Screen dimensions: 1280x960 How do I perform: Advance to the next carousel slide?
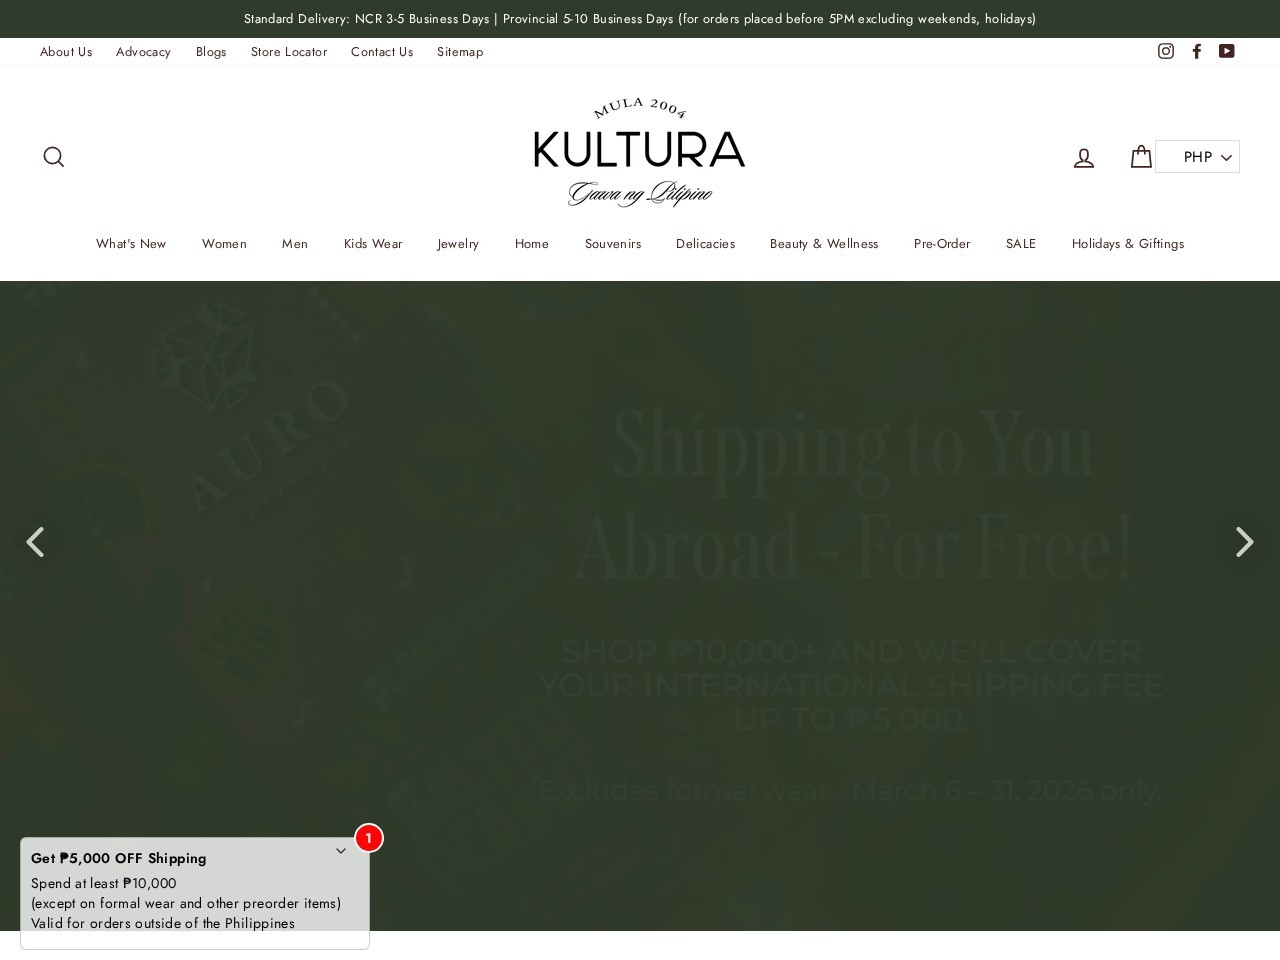click(x=1244, y=542)
